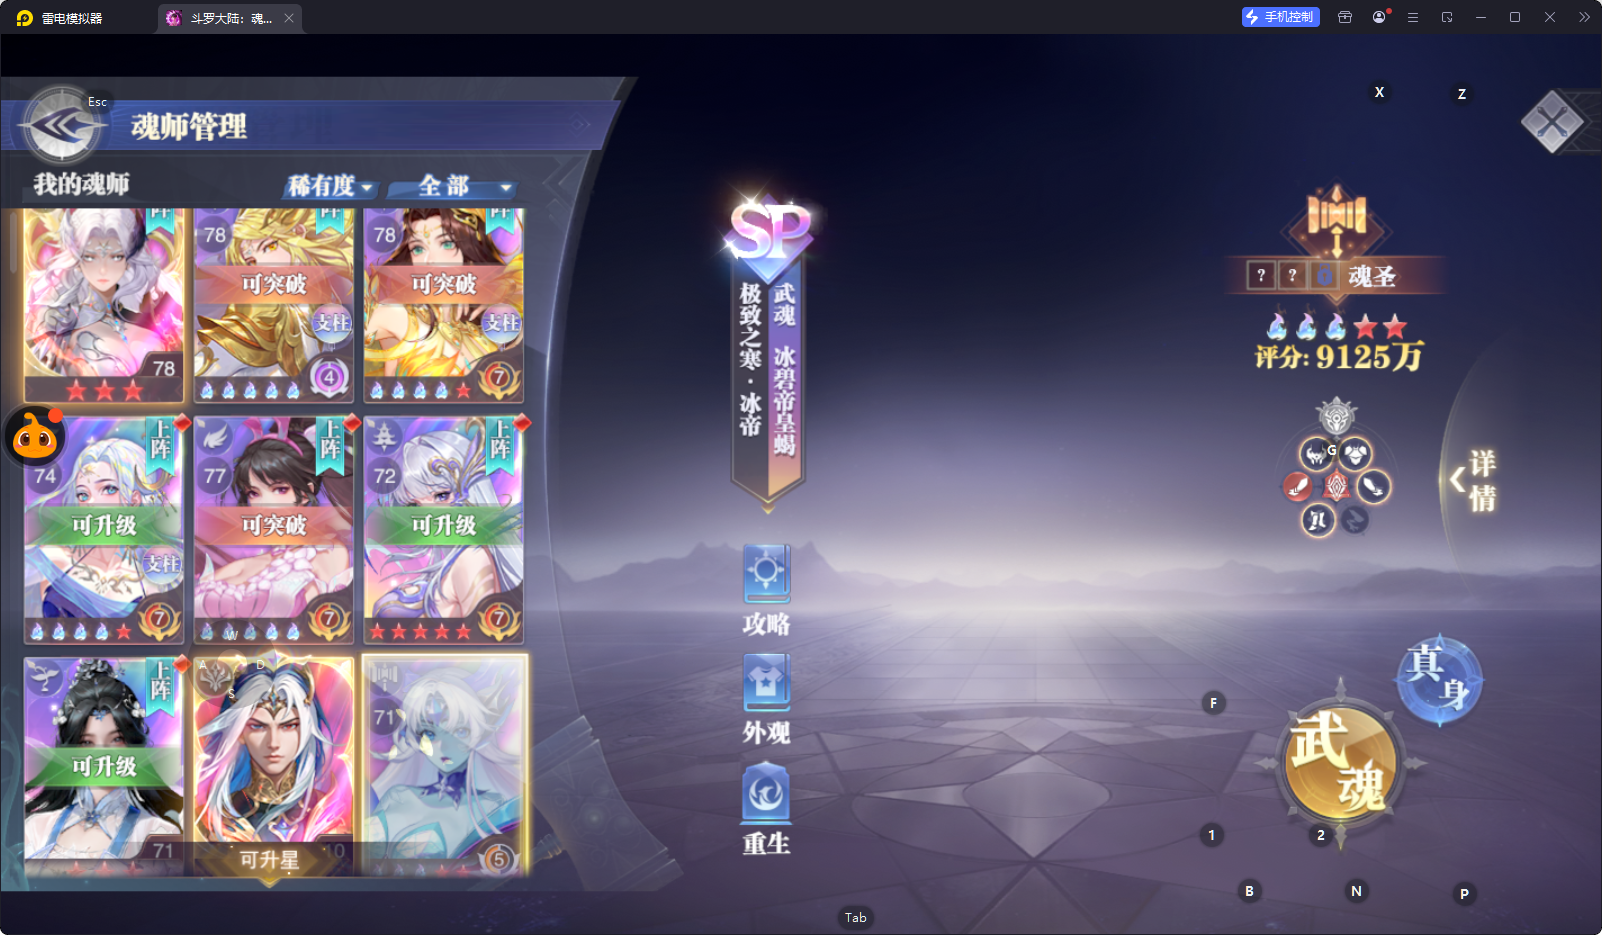
Task: Click the window shrink icon in title bar
Action: click(1447, 17)
